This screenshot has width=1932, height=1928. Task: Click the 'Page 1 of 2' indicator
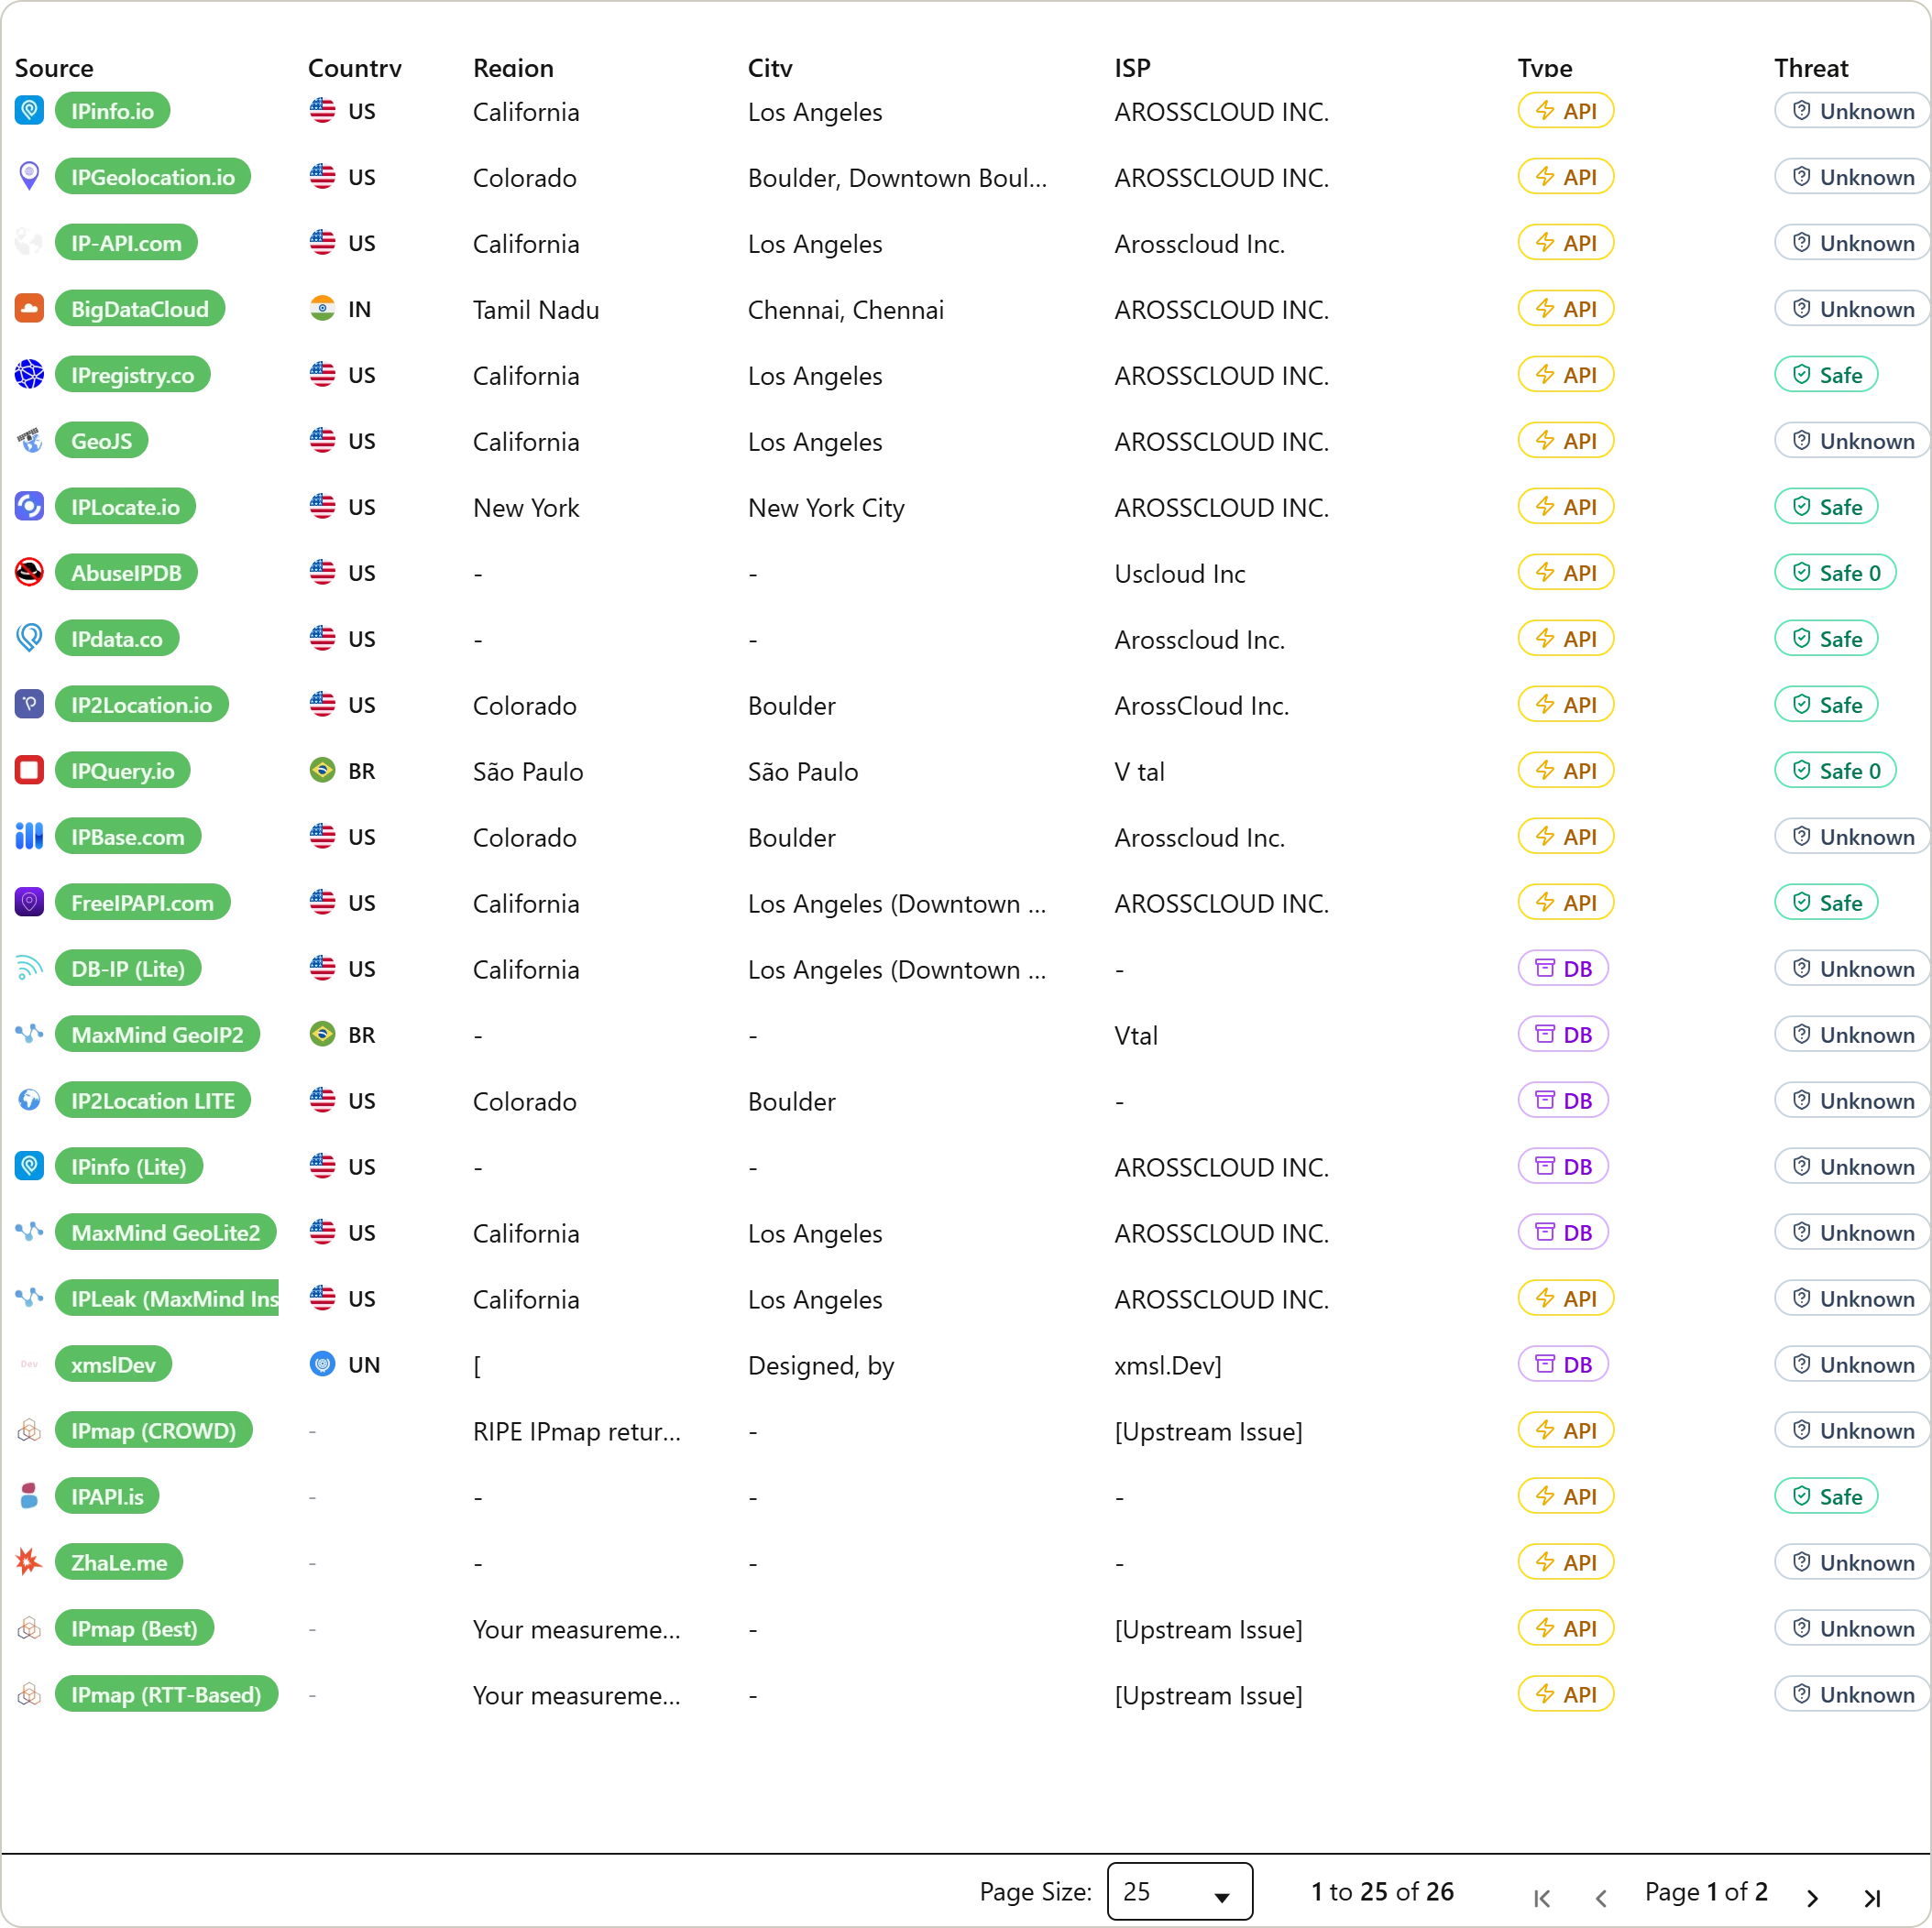click(1706, 1892)
